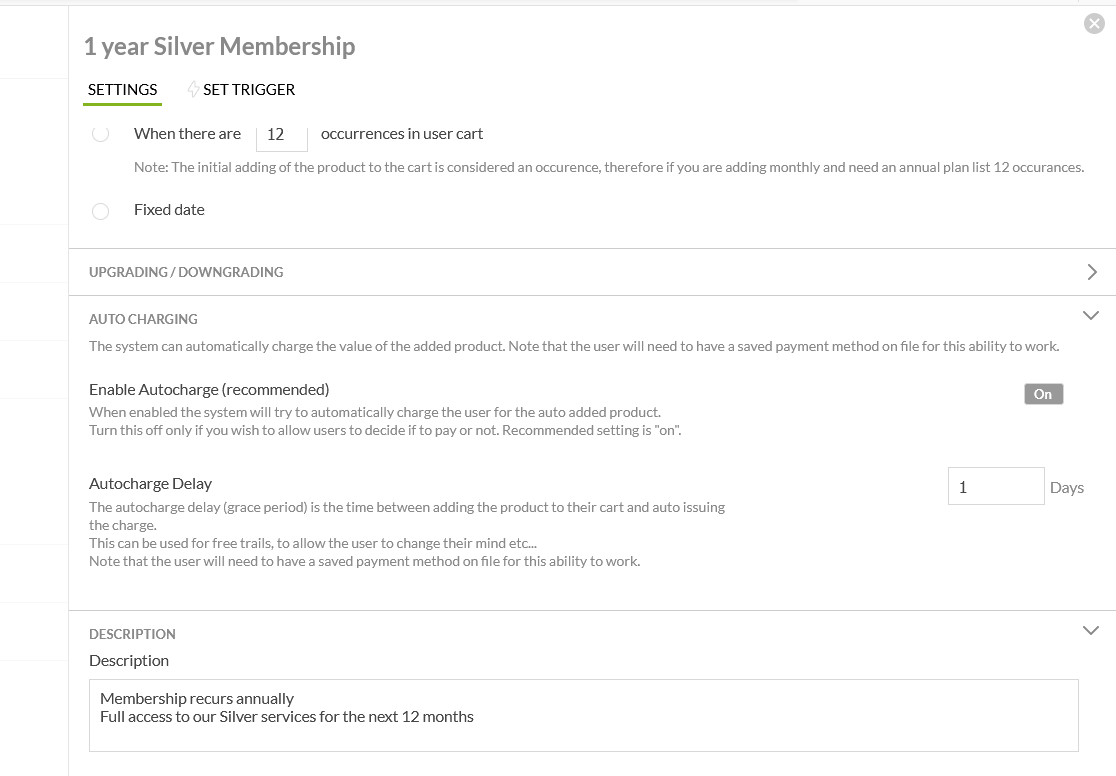Click the Autocharge Delay heading label

pyautogui.click(x=150, y=483)
